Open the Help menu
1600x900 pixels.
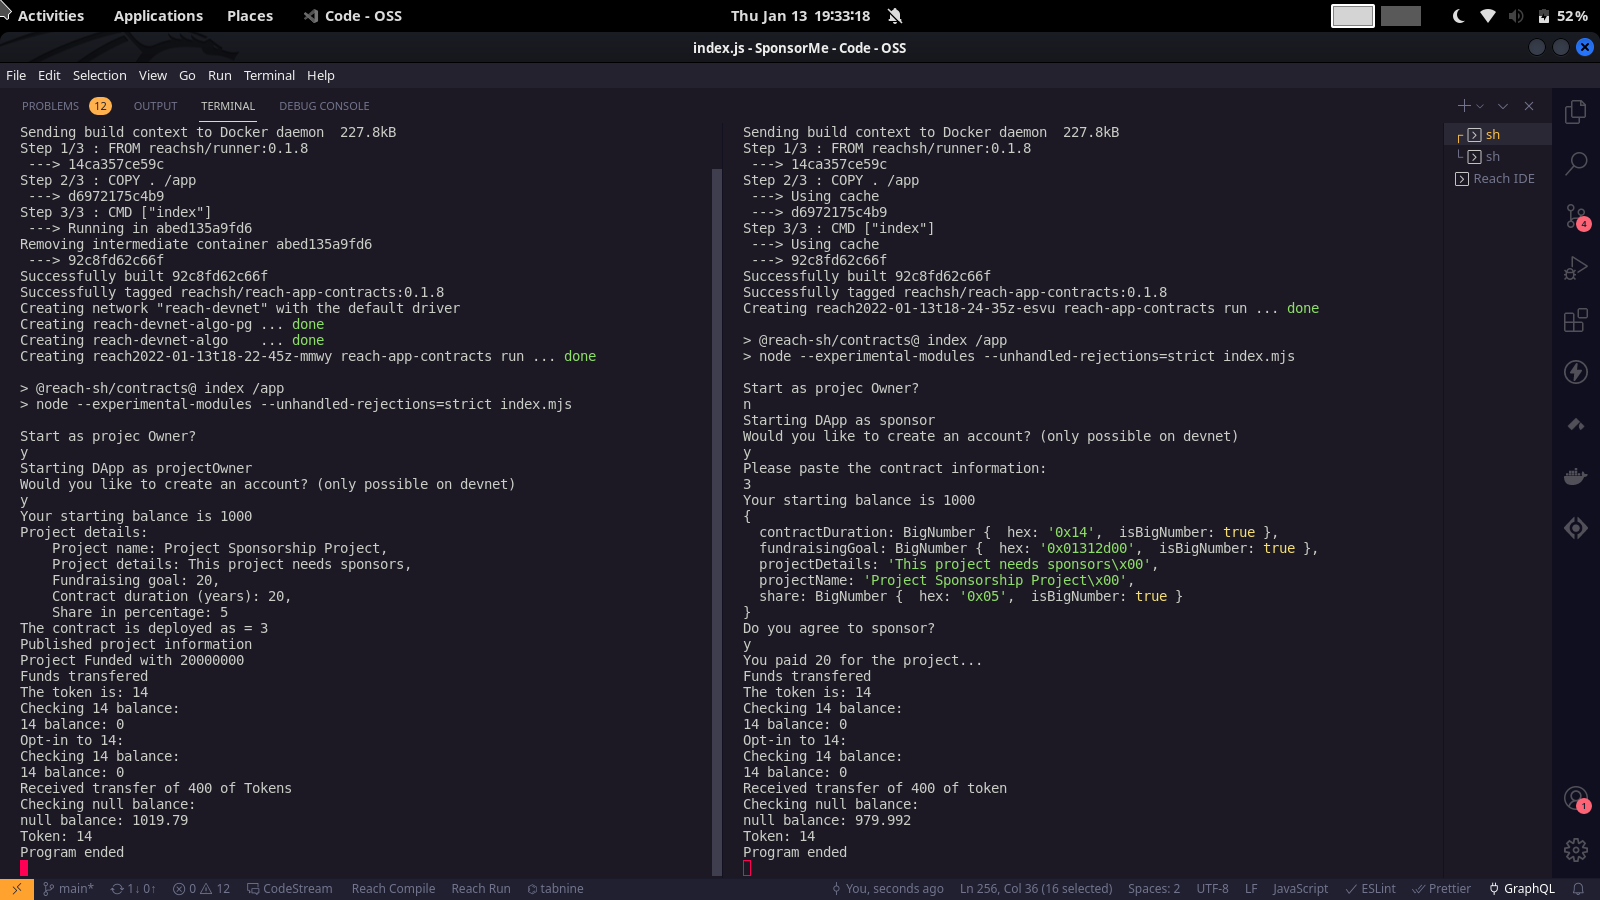(320, 76)
